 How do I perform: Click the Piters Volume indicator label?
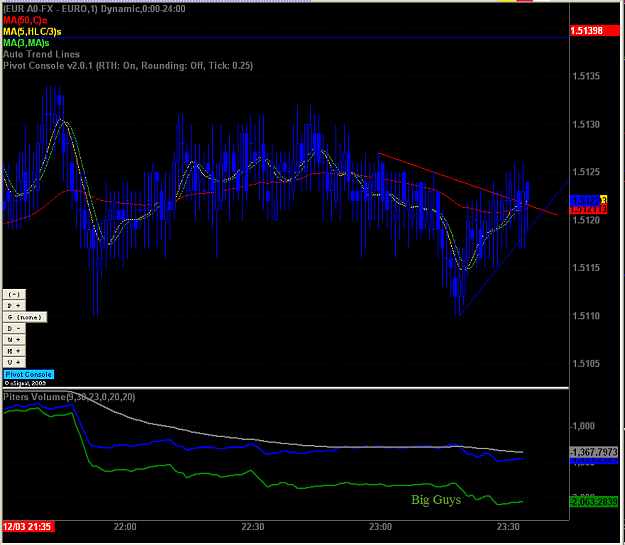tap(69, 397)
